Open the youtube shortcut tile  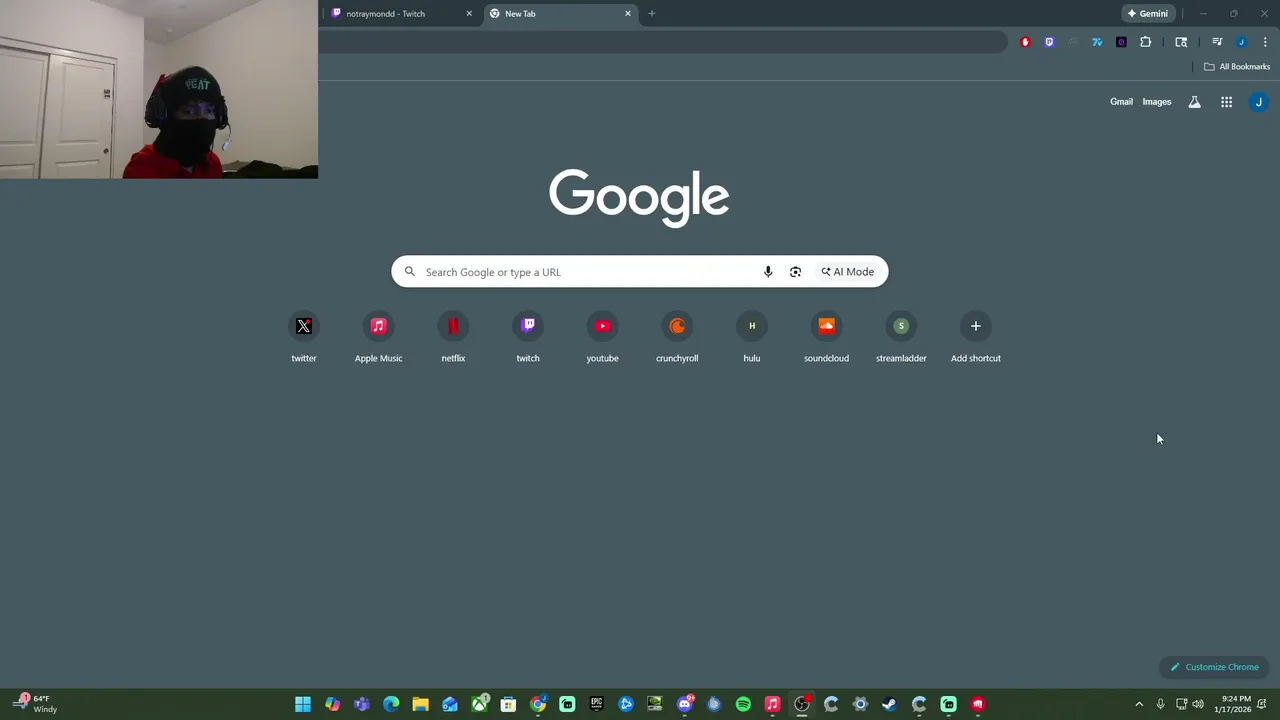tap(602, 338)
